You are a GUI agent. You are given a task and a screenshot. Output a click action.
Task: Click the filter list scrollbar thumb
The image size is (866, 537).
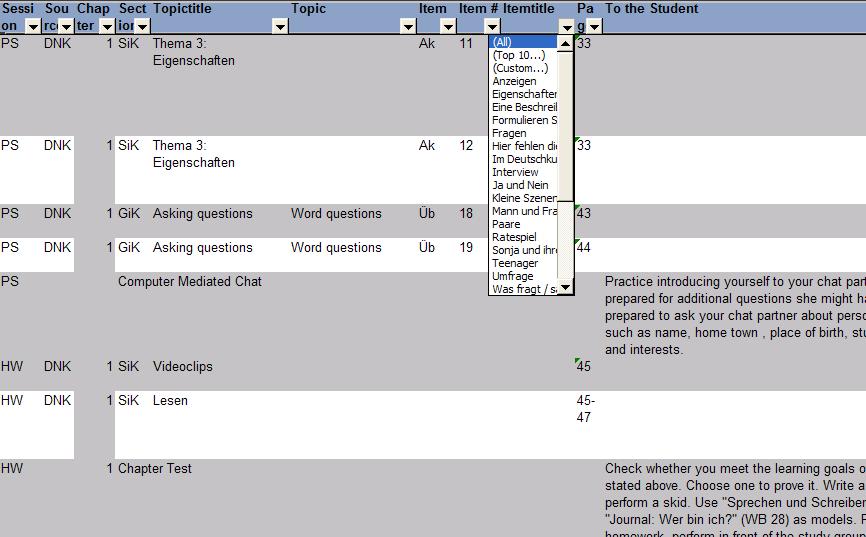tap(565, 125)
